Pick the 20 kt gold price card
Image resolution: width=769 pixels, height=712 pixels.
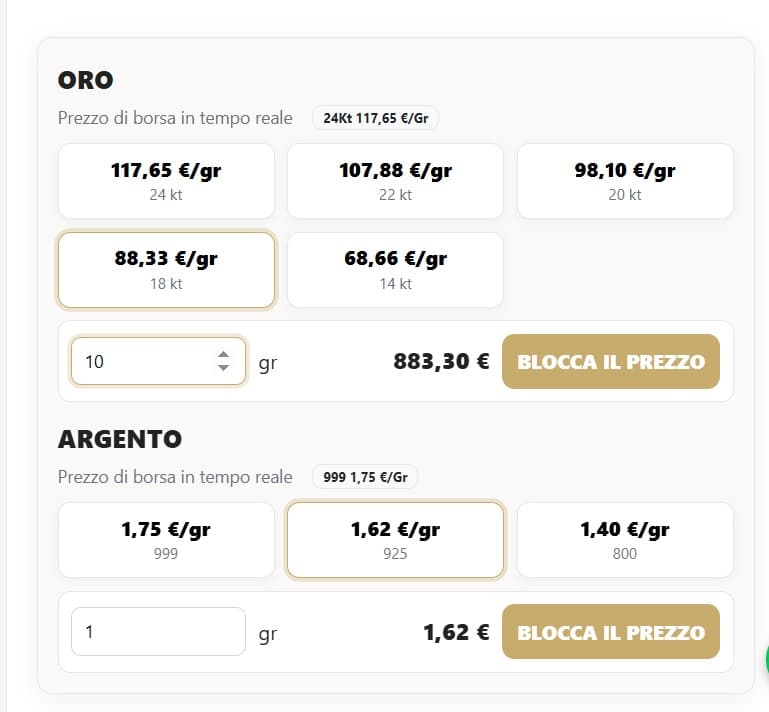[x=624, y=181]
